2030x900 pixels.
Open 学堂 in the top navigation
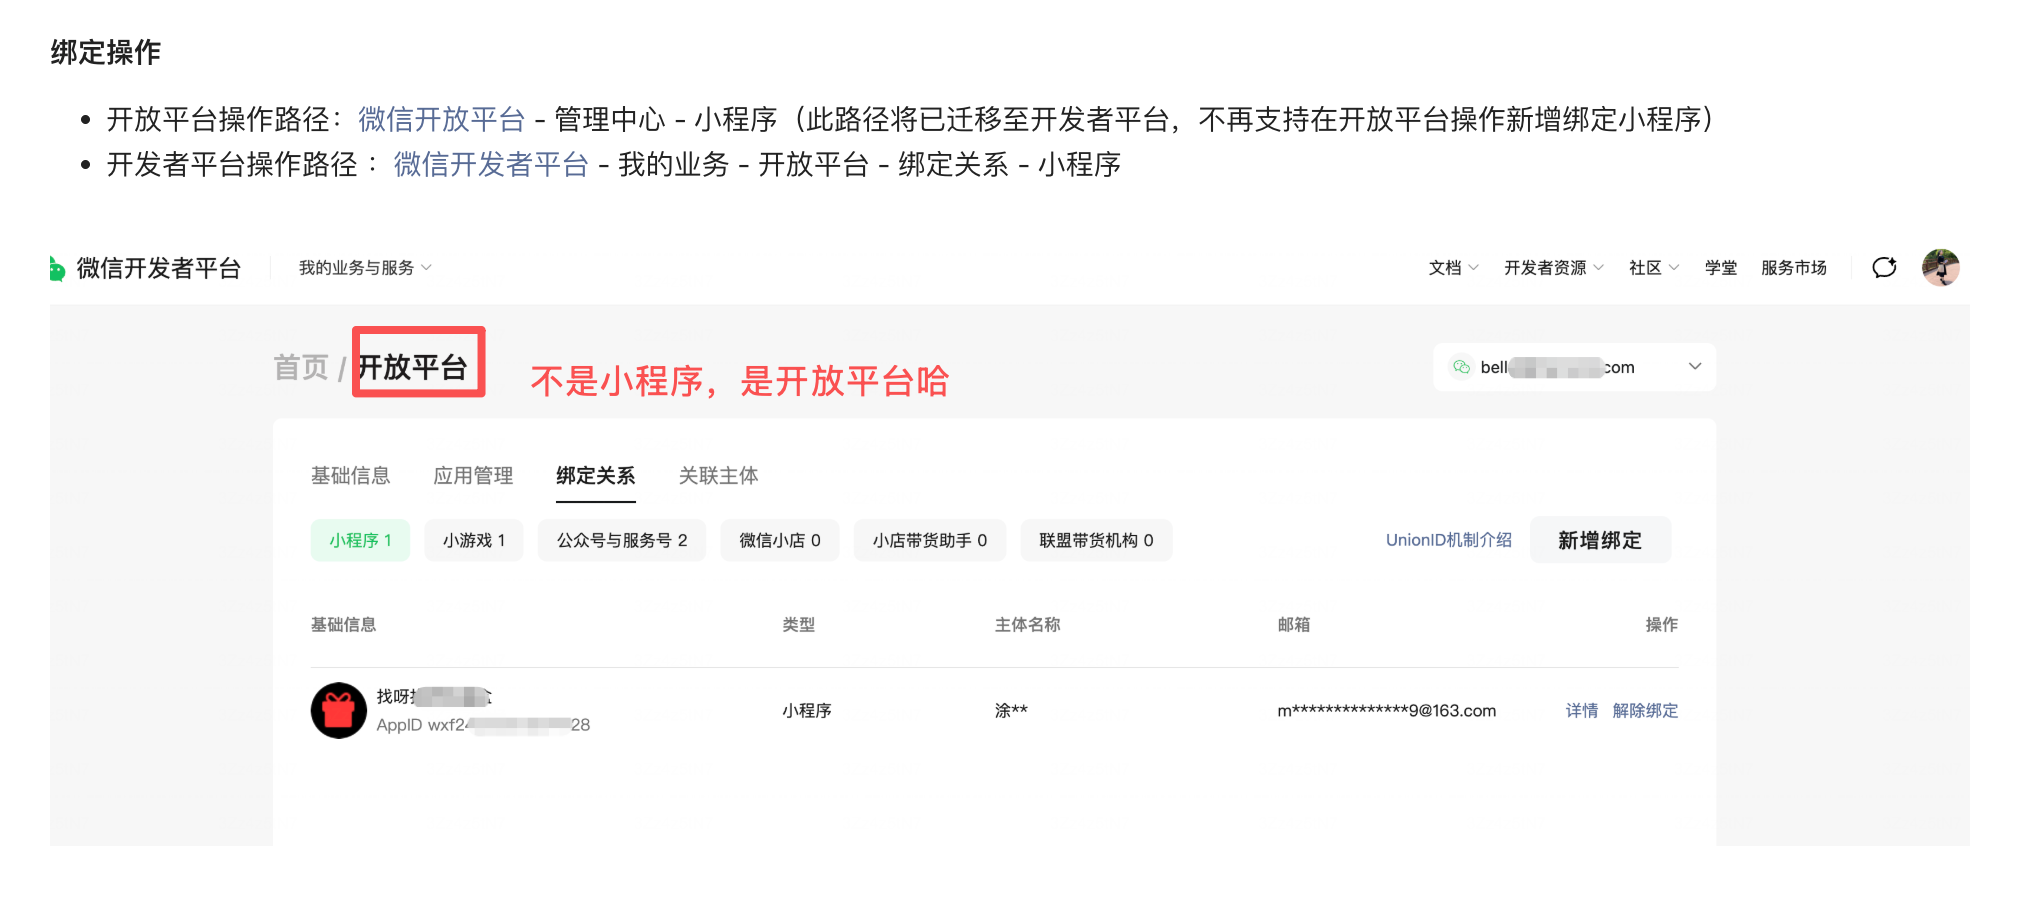click(x=1720, y=268)
